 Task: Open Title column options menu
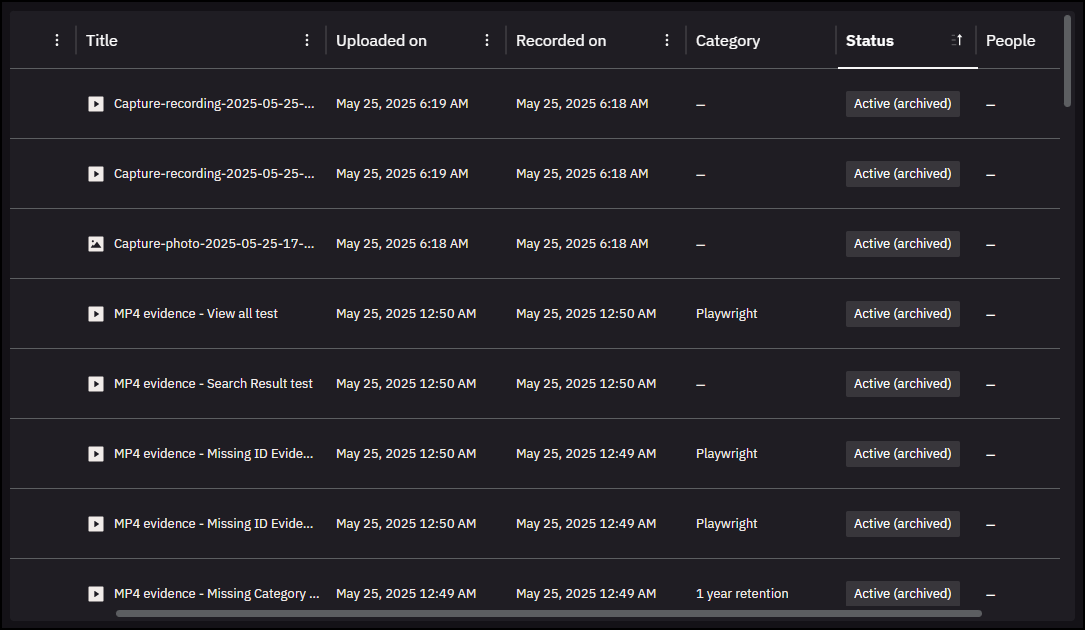[307, 41]
